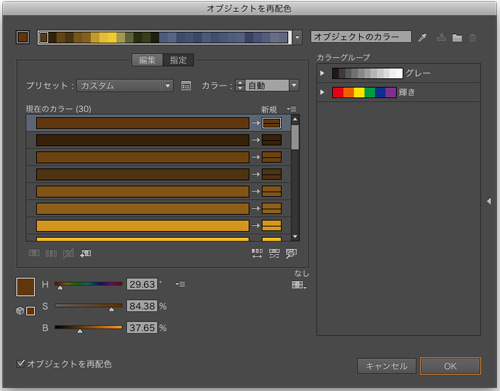This screenshot has width=500, height=391.
Task: Click the find color in artwork magnifier icon
Action: pos(291,254)
